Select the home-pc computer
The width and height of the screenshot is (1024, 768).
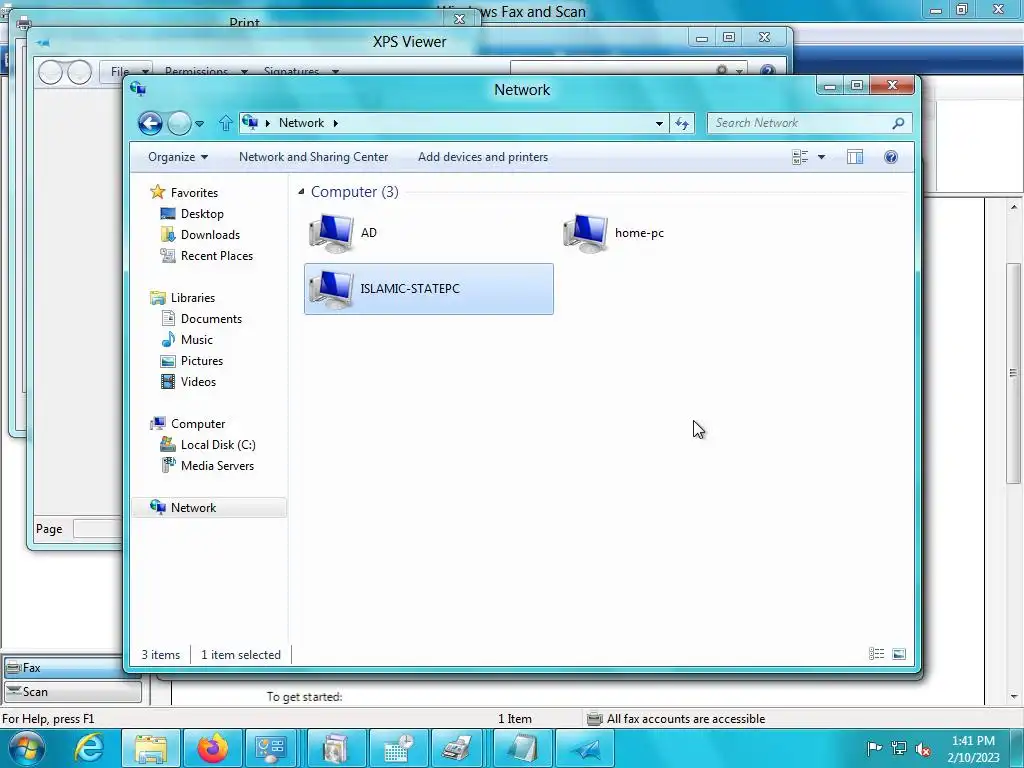683,232
